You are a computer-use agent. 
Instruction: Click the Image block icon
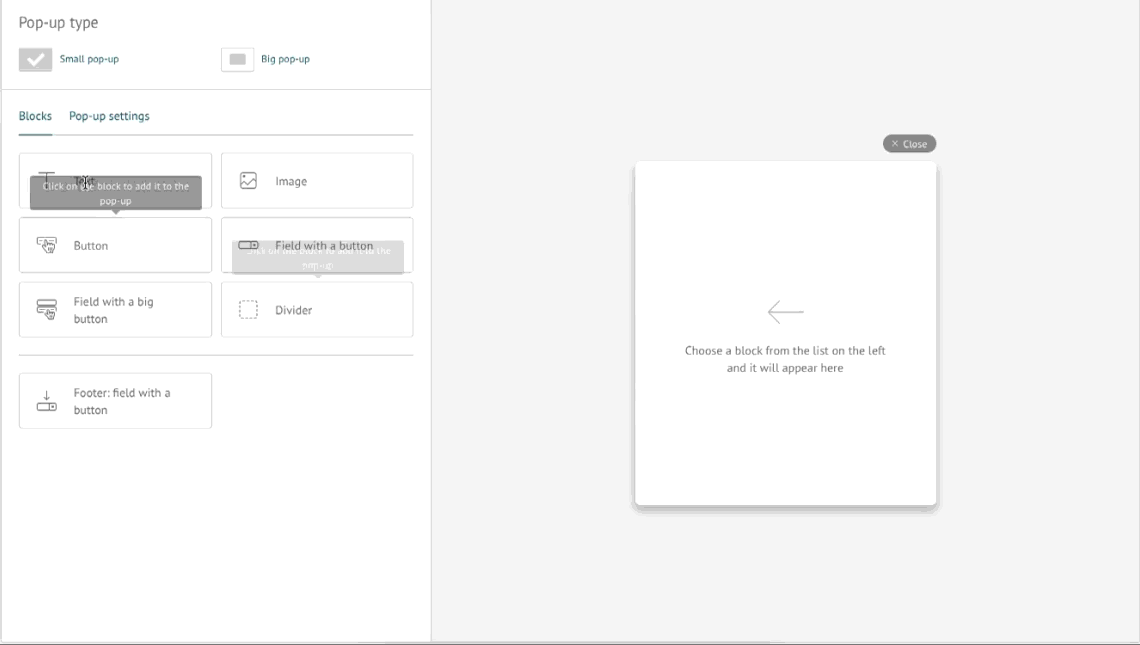point(248,181)
